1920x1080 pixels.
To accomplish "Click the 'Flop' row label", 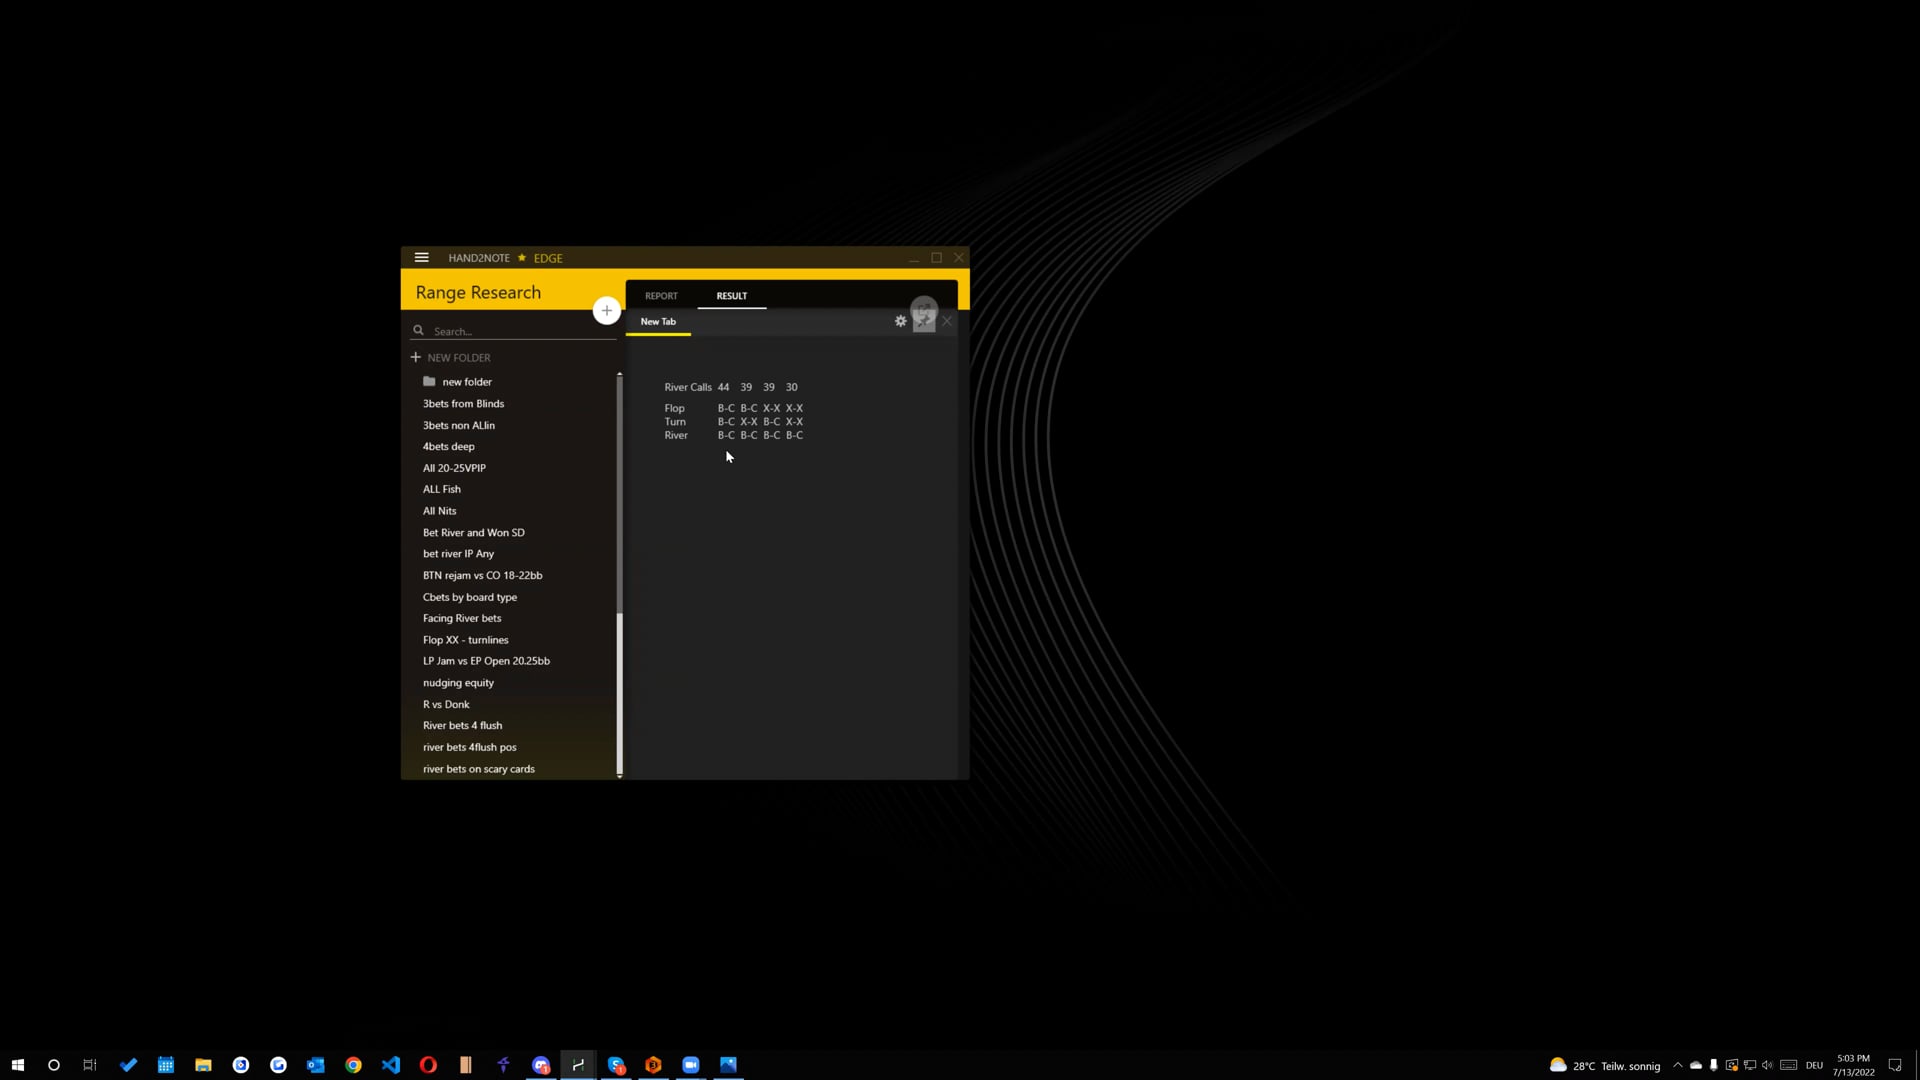I will [674, 408].
